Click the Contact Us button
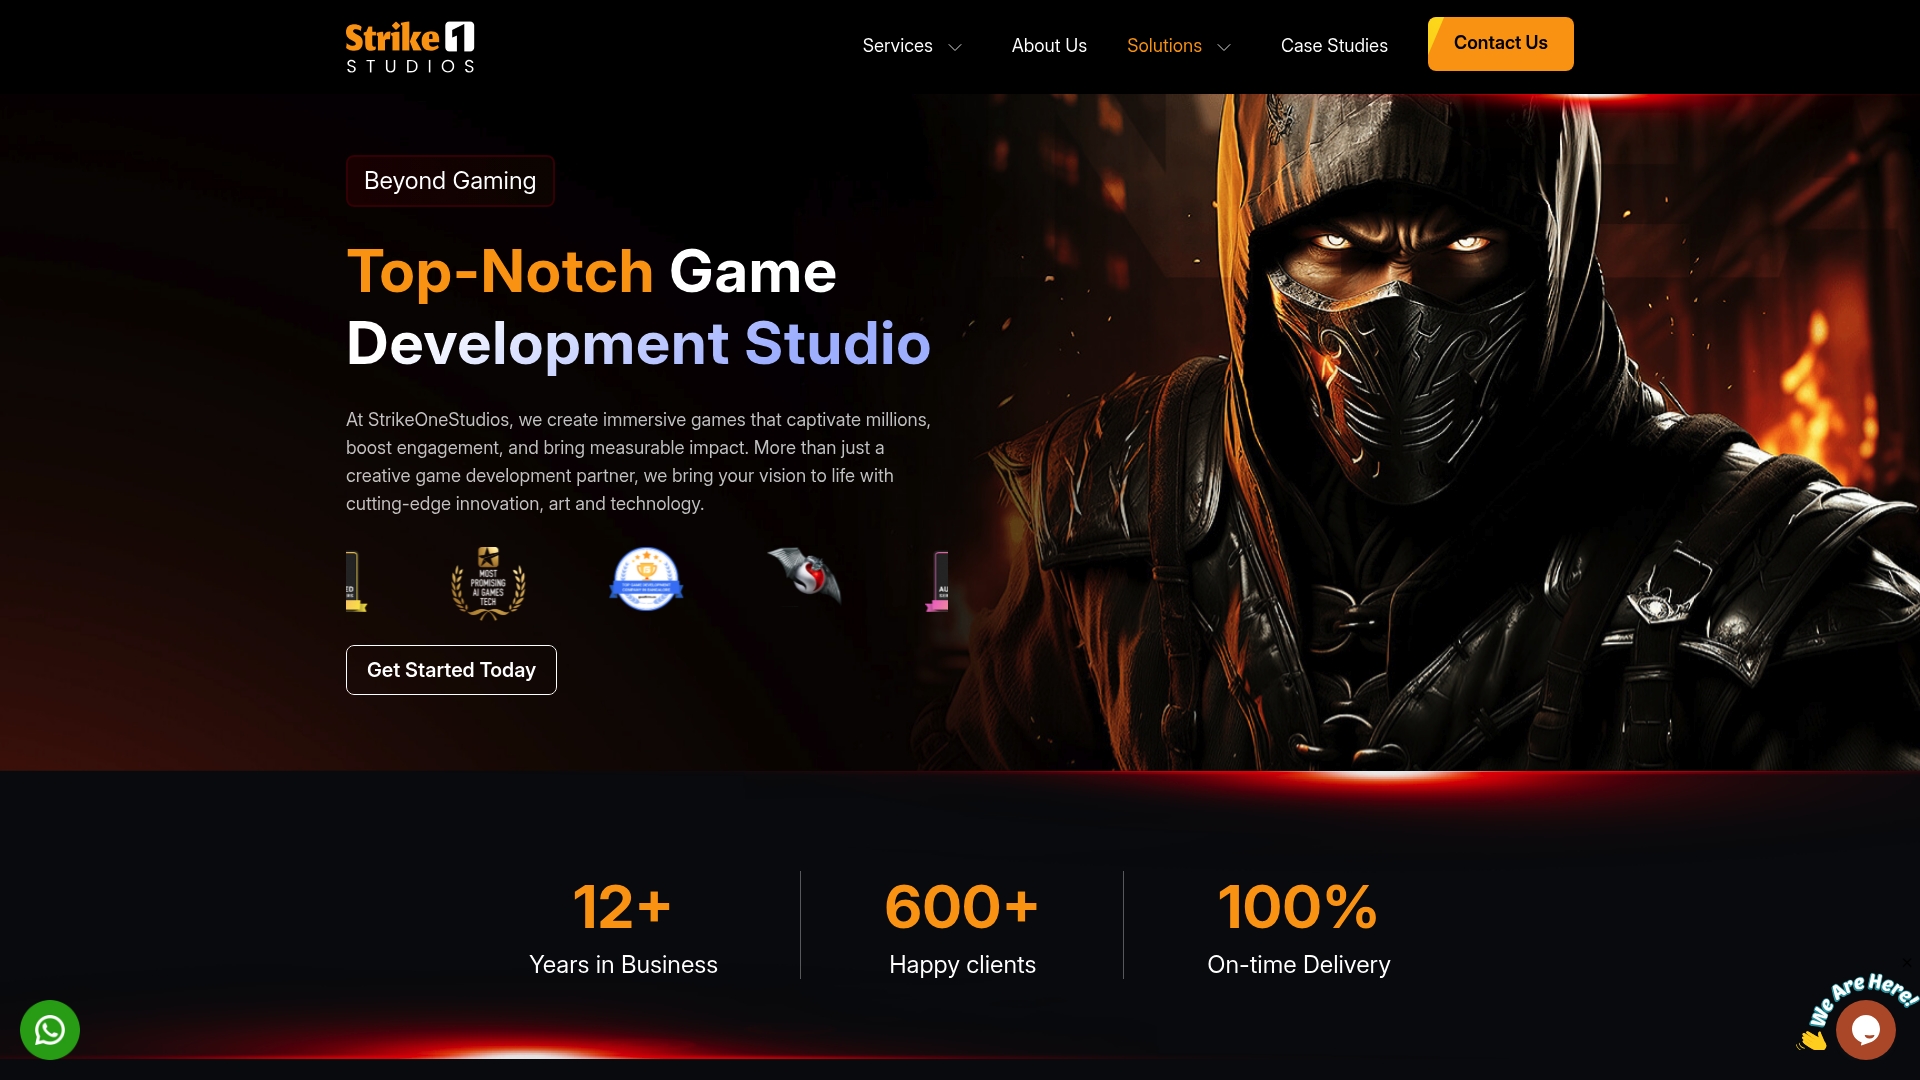Image resolution: width=1920 pixels, height=1080 pixels. [x=1500, y=44]
